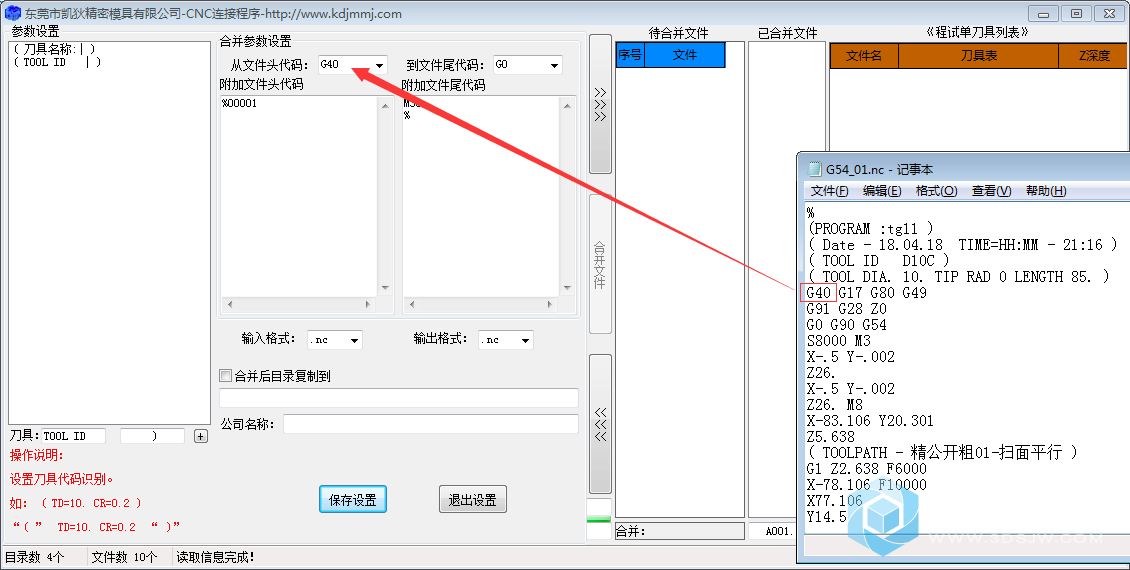Image resolution: width=1130 pixels, height=570 pixels.
Task: Click '( 刀具名称:' line in parameter list
Action: point(54,49)
